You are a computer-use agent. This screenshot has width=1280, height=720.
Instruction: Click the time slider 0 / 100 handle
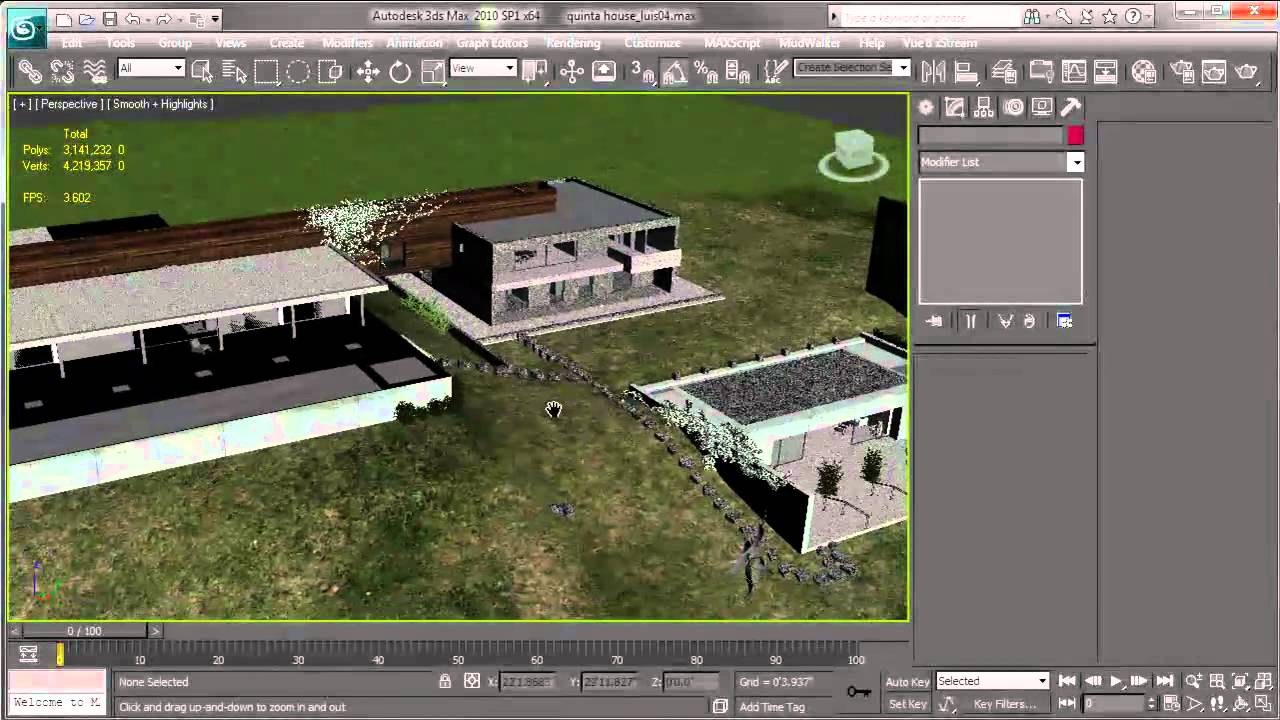(x=85, y=631)
